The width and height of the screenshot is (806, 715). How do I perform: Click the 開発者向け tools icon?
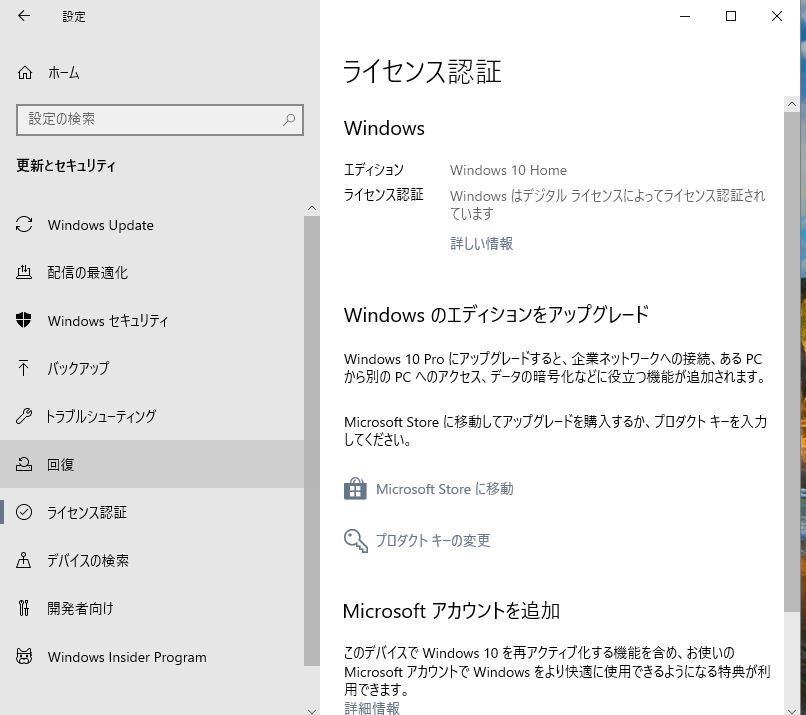[x=24, y=608]
